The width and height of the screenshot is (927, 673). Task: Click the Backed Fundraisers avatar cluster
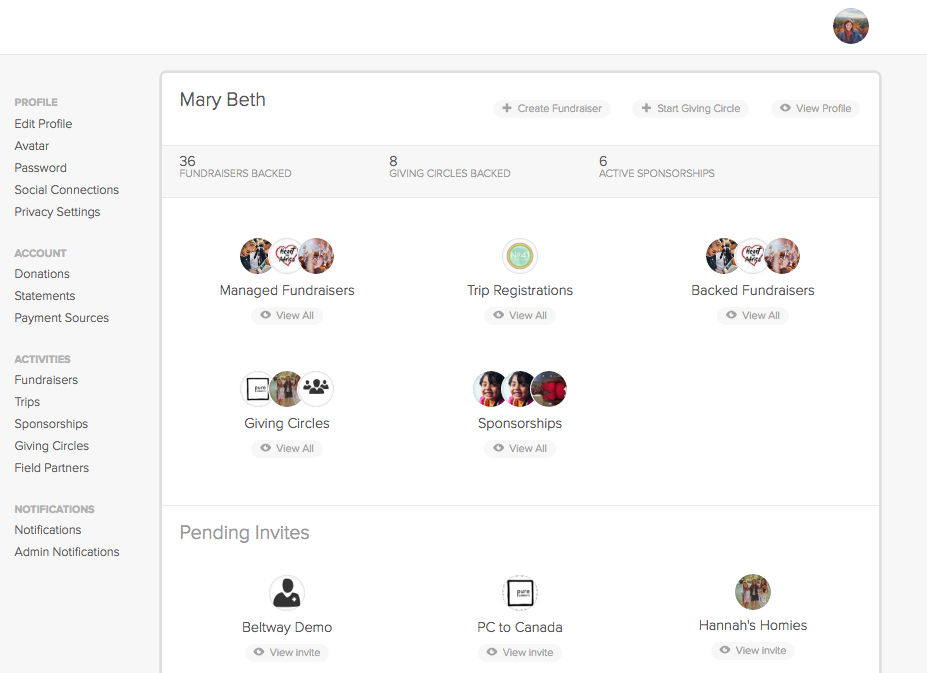(x=753, y=256)
